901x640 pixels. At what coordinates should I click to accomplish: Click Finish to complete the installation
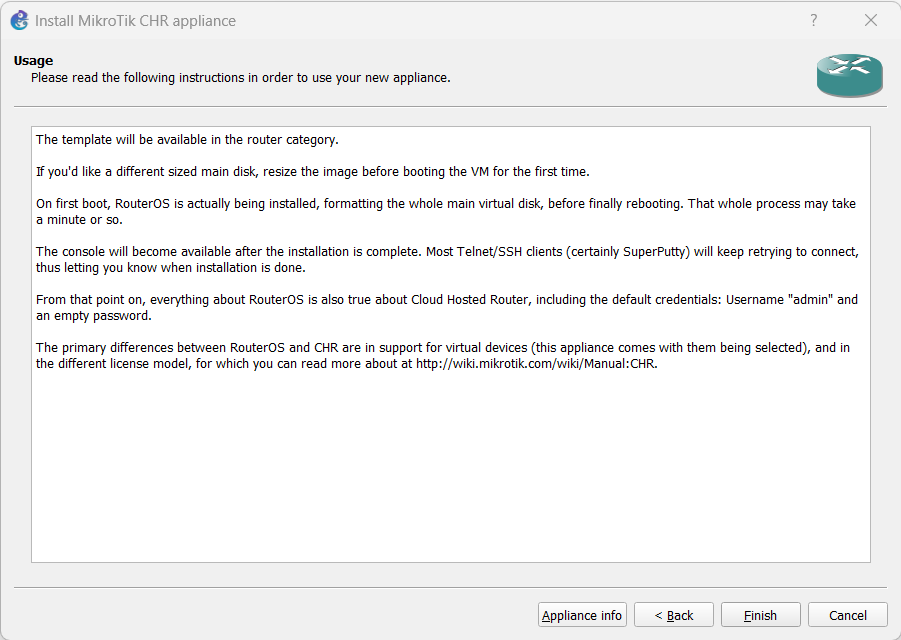760,615
